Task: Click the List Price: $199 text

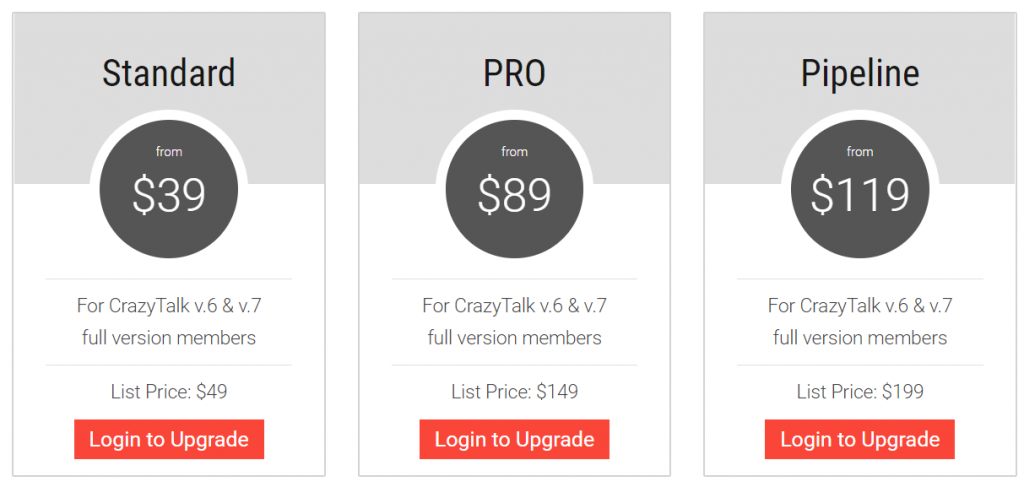Action: (859, 392)
